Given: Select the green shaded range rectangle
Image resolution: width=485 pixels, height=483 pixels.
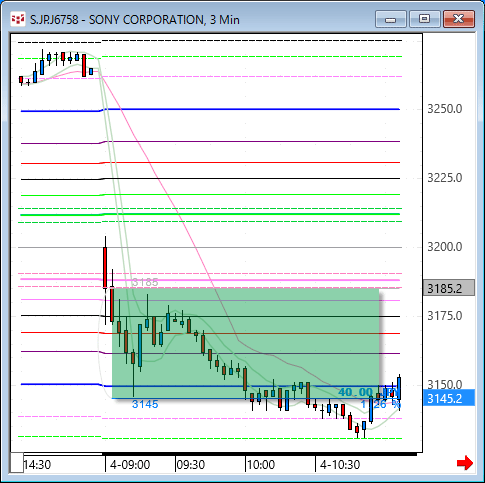Looking at the screenshot, I should click(x=246, y=343).
